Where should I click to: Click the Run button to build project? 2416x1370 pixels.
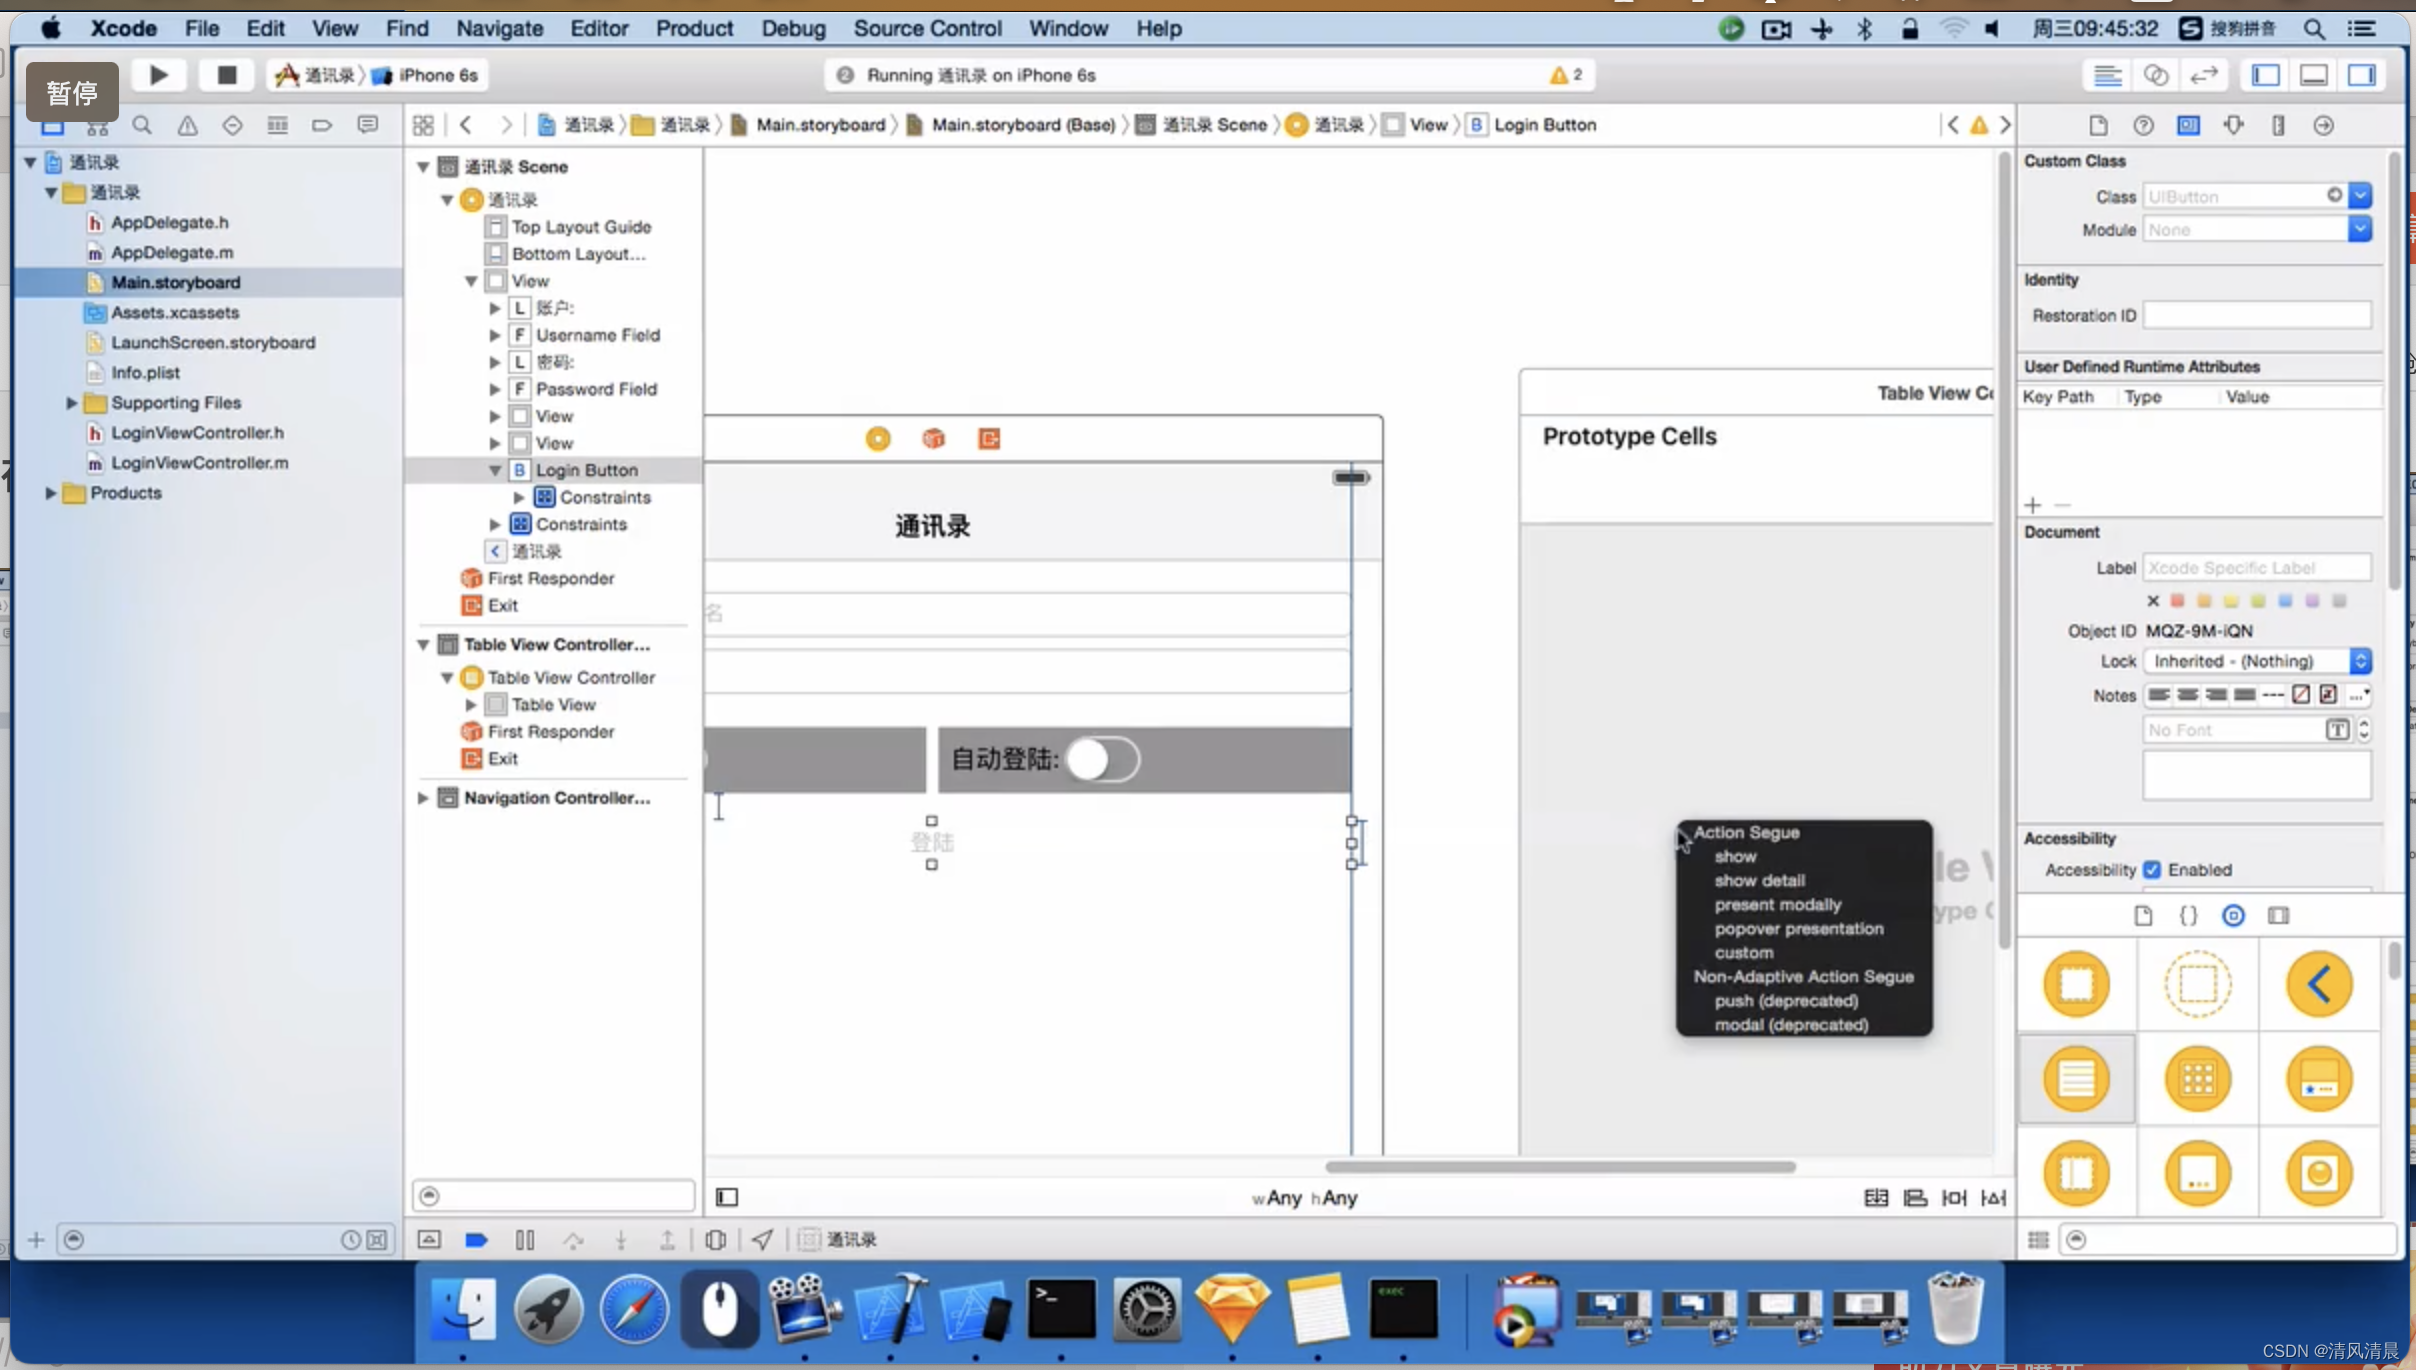(x=159, y=75)
